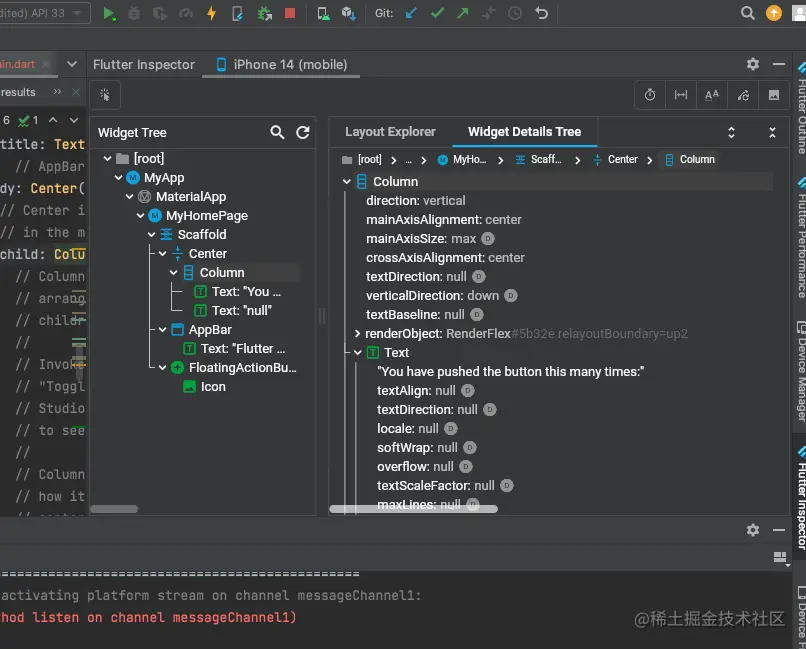Screen dimensions: 806x649
Task: Push changes with the Git green arrow
Action: click(463, 13)
